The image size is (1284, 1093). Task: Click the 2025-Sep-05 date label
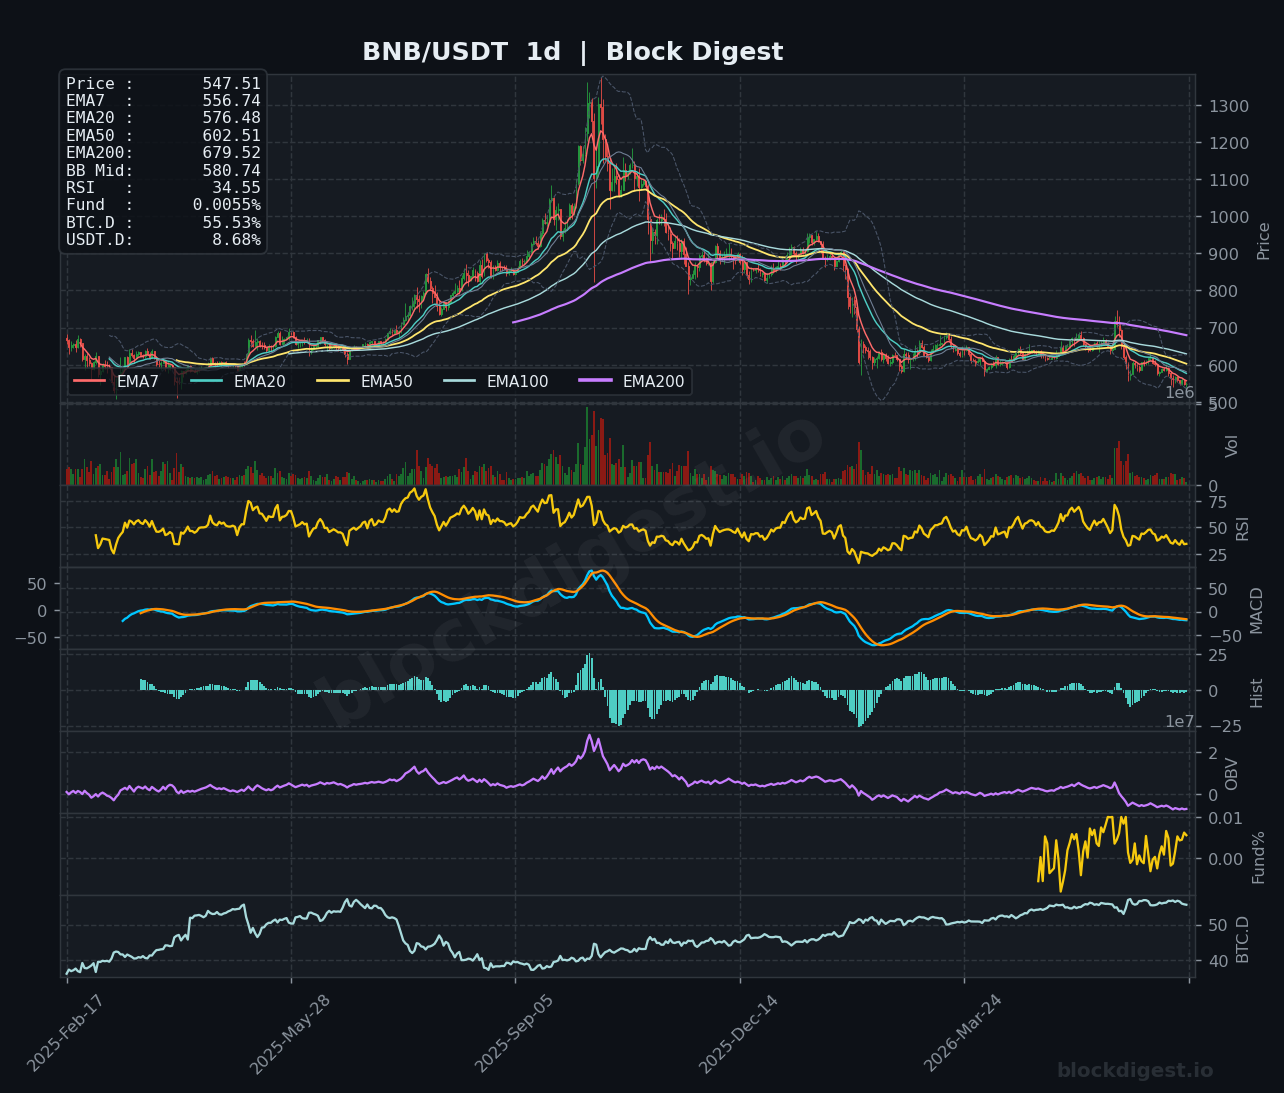(514, 1034)
